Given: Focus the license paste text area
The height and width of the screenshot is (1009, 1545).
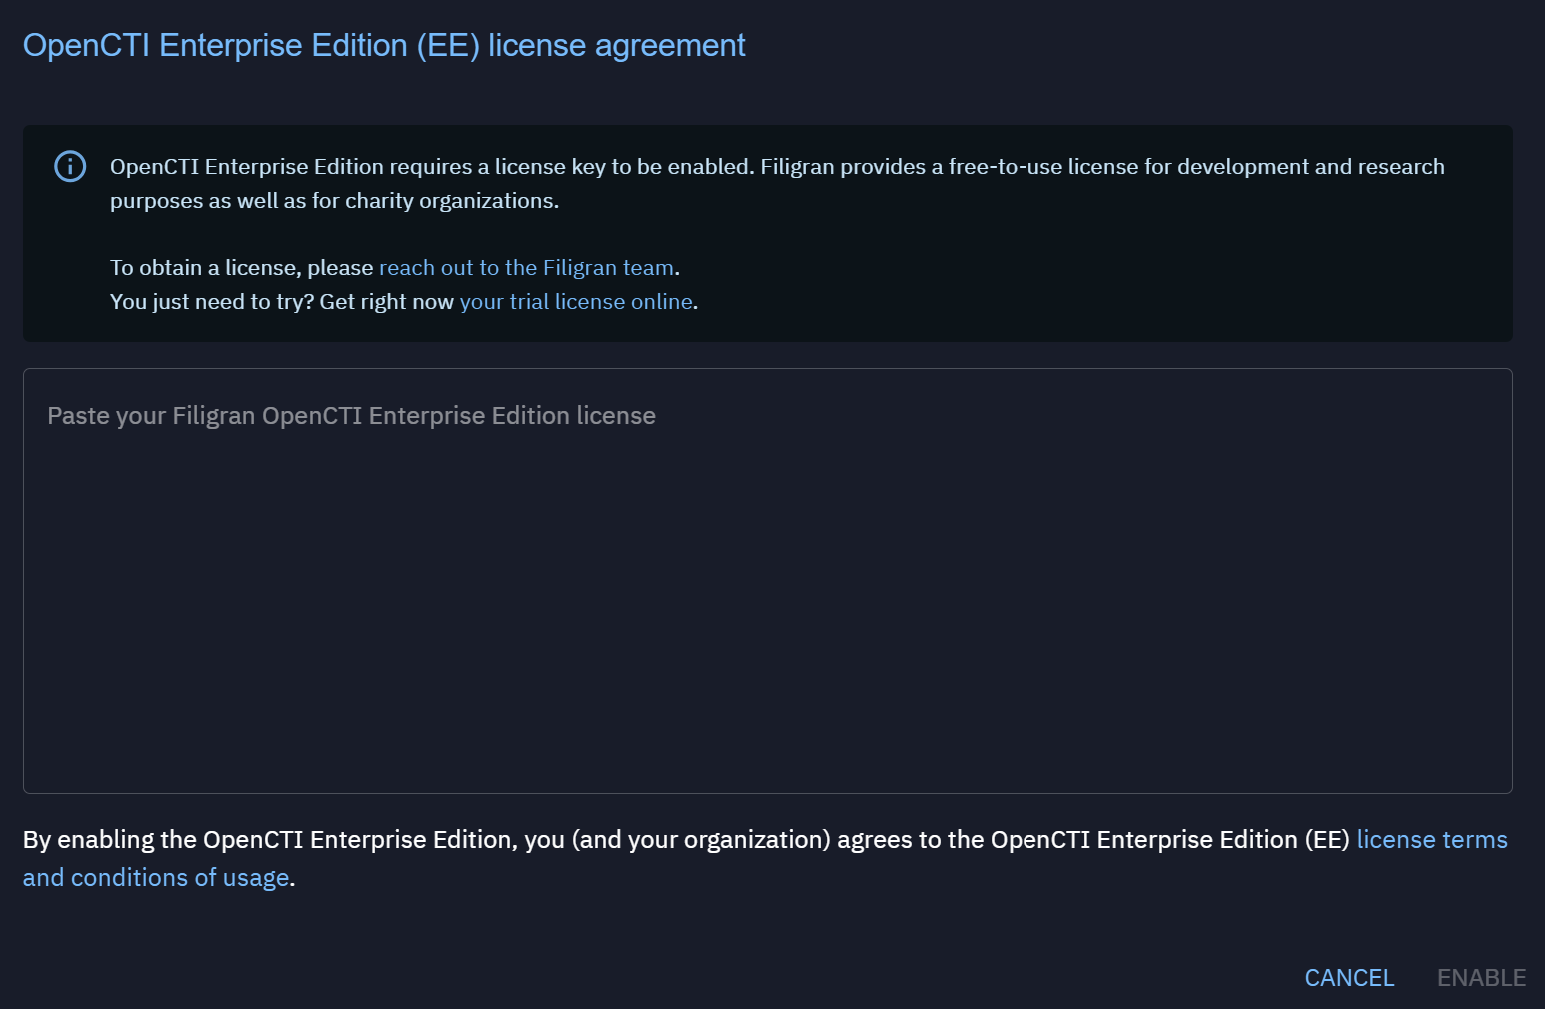Looking at the screenshot, I should (x=767, y=600).
